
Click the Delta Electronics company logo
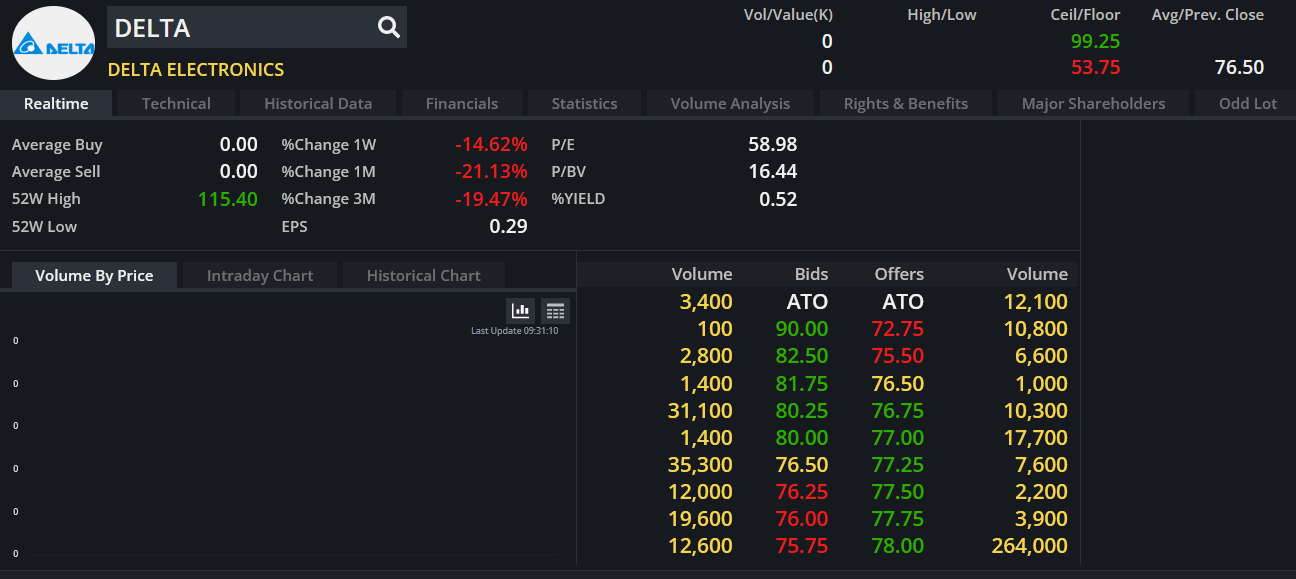[53, 44]
